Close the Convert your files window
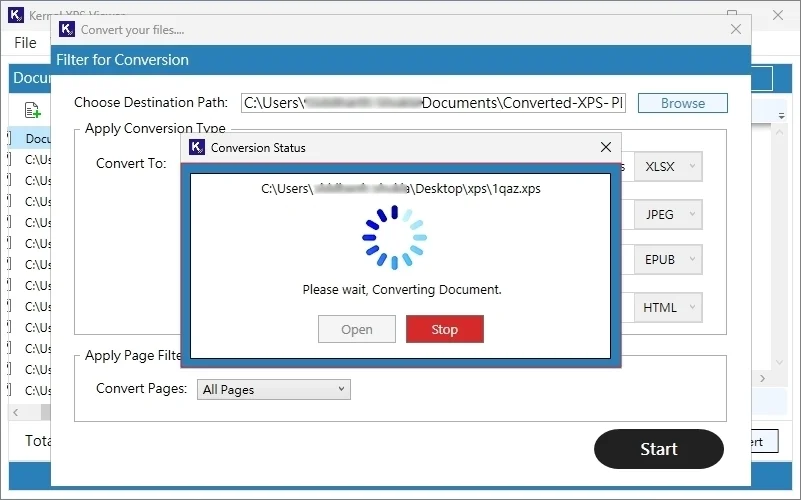801x500 pixels. click(x=736, y=29)
